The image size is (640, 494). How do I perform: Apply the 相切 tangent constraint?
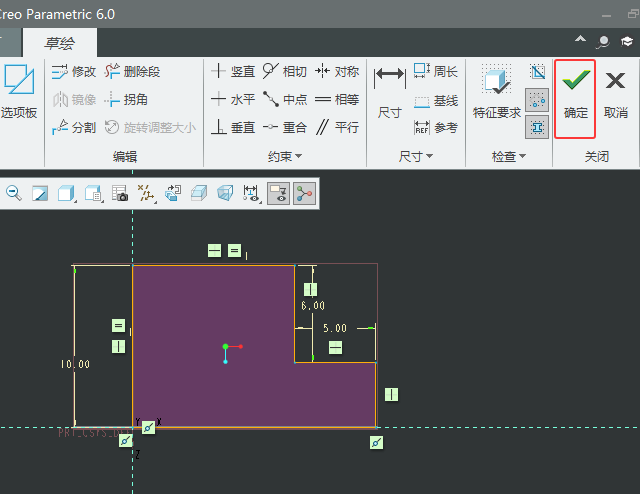pos(284,72)
